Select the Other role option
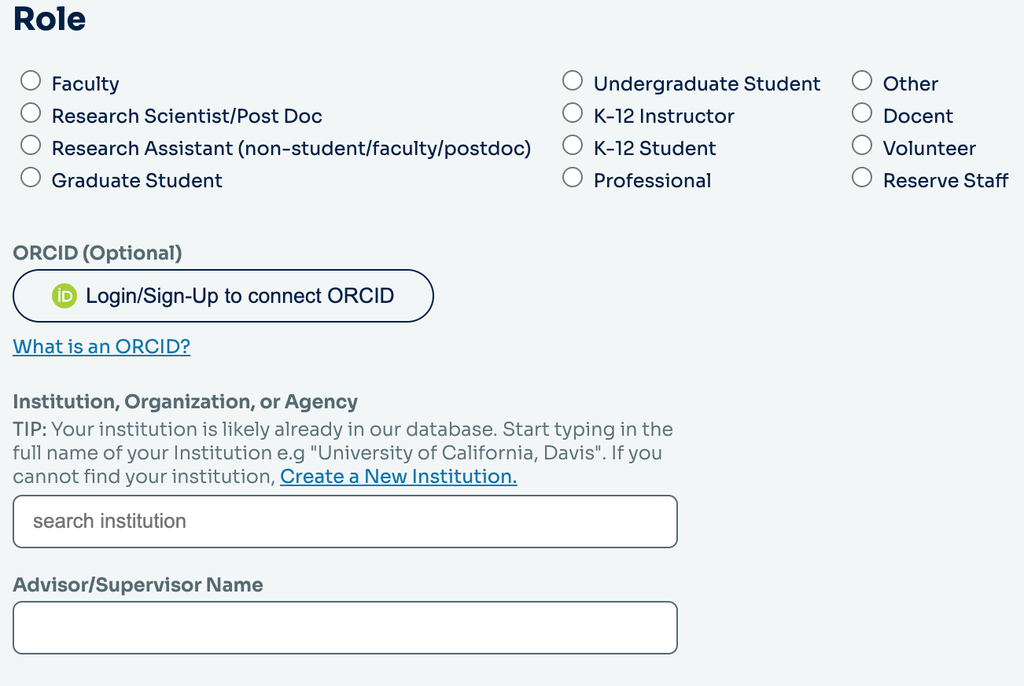1024x686 pixels. point(862,81)
